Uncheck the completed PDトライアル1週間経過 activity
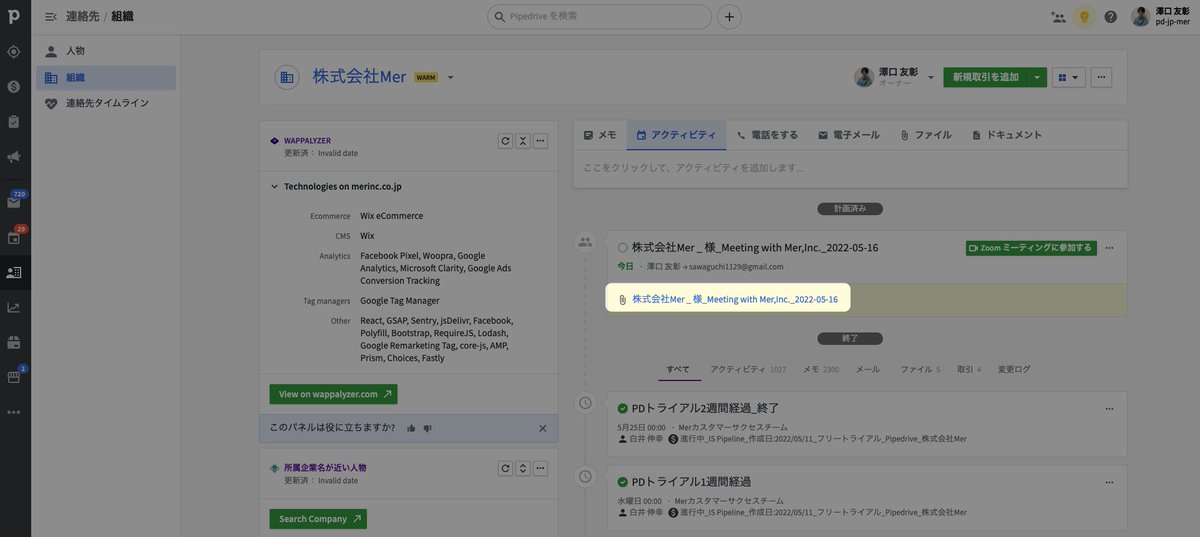1200x537 pixels. (623, 482)
